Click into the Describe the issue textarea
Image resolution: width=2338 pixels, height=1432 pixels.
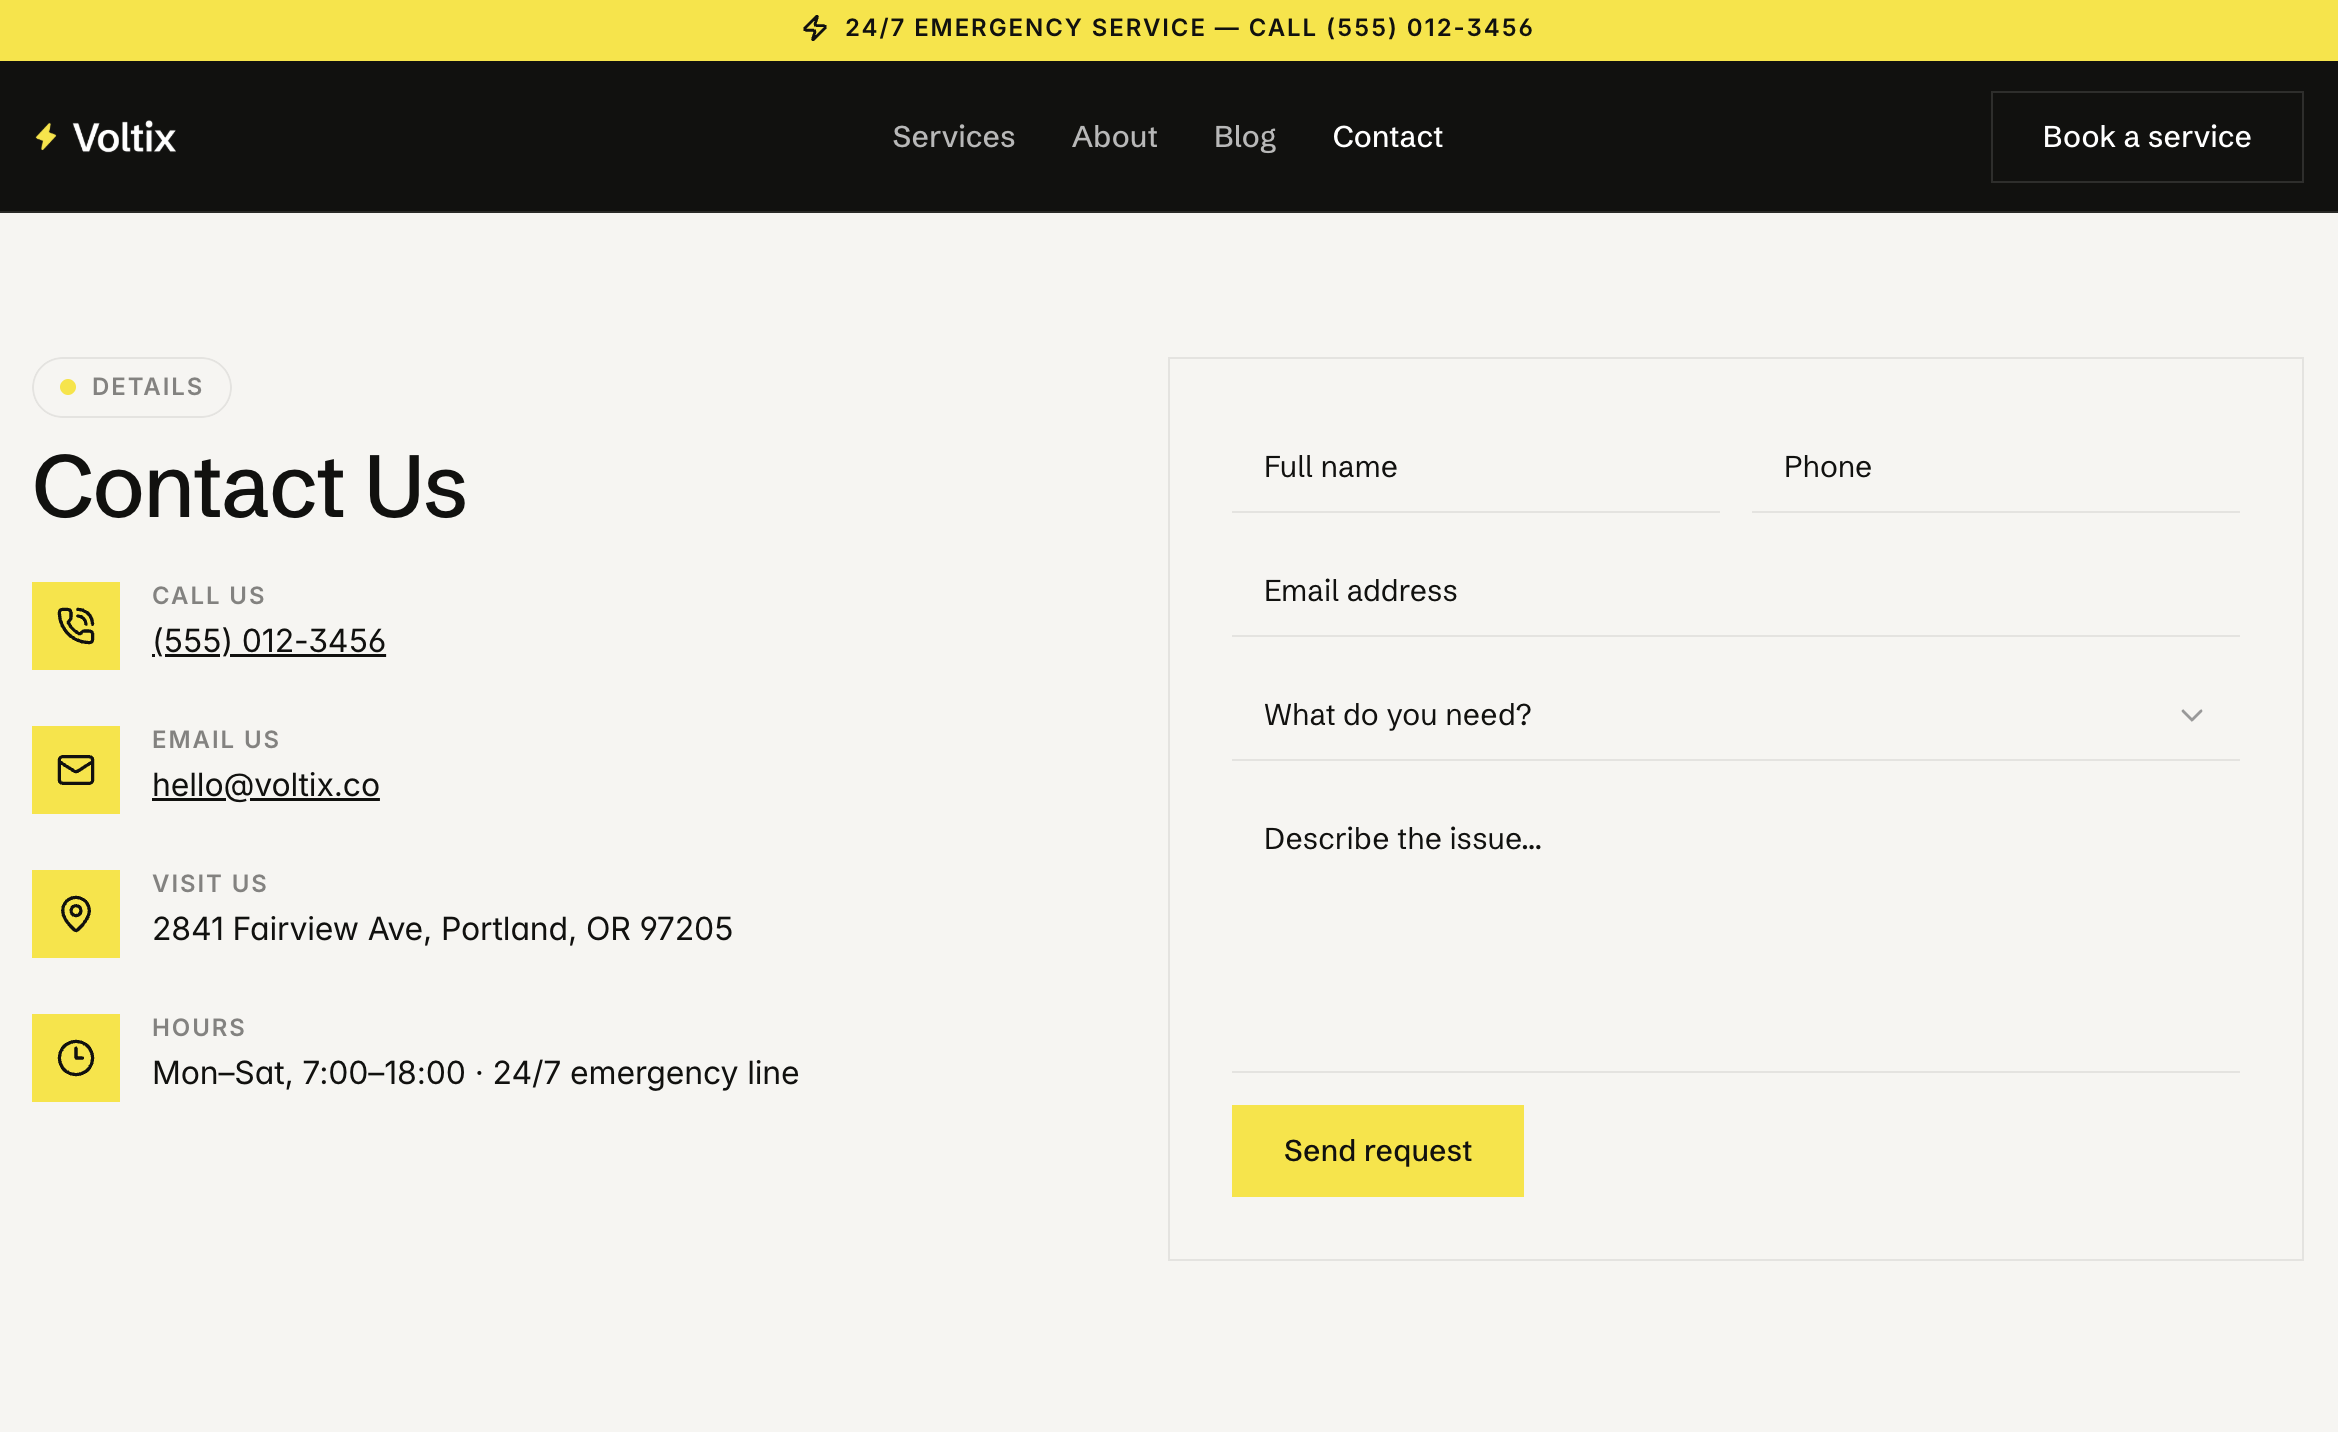point(1735,932)
